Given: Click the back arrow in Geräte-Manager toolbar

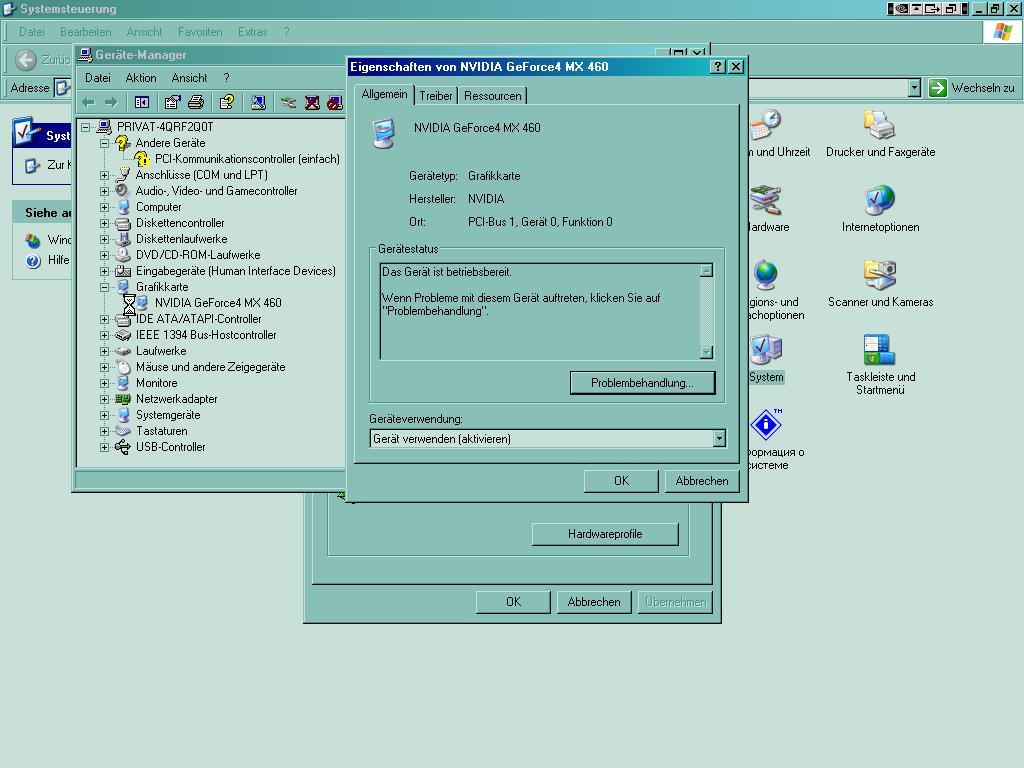Looking at the screenshot, I should (x=88, y=102).
